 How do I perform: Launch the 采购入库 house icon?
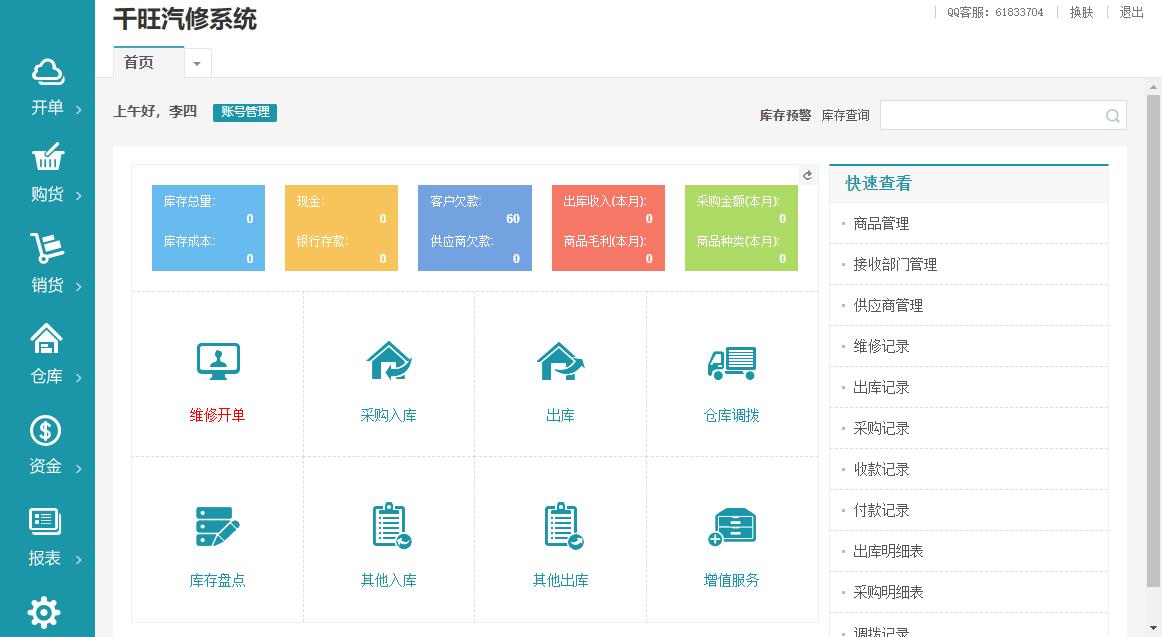389,361
